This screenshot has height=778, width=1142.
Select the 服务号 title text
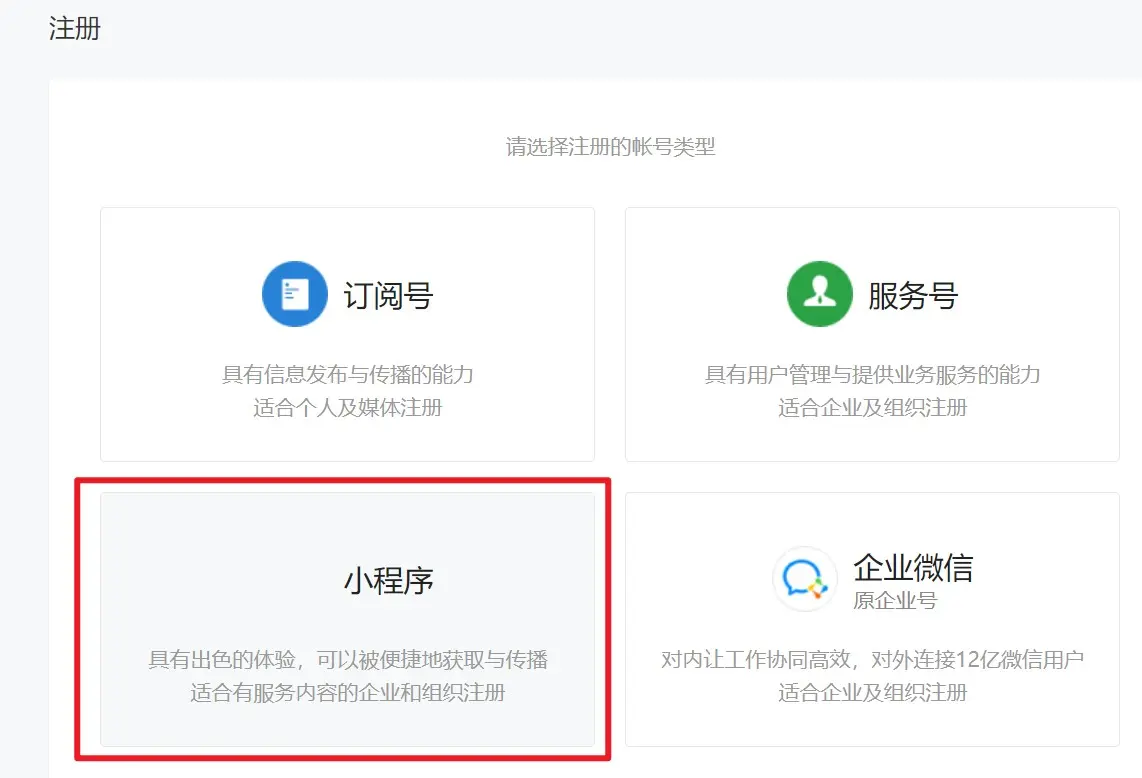pos(913,296)
